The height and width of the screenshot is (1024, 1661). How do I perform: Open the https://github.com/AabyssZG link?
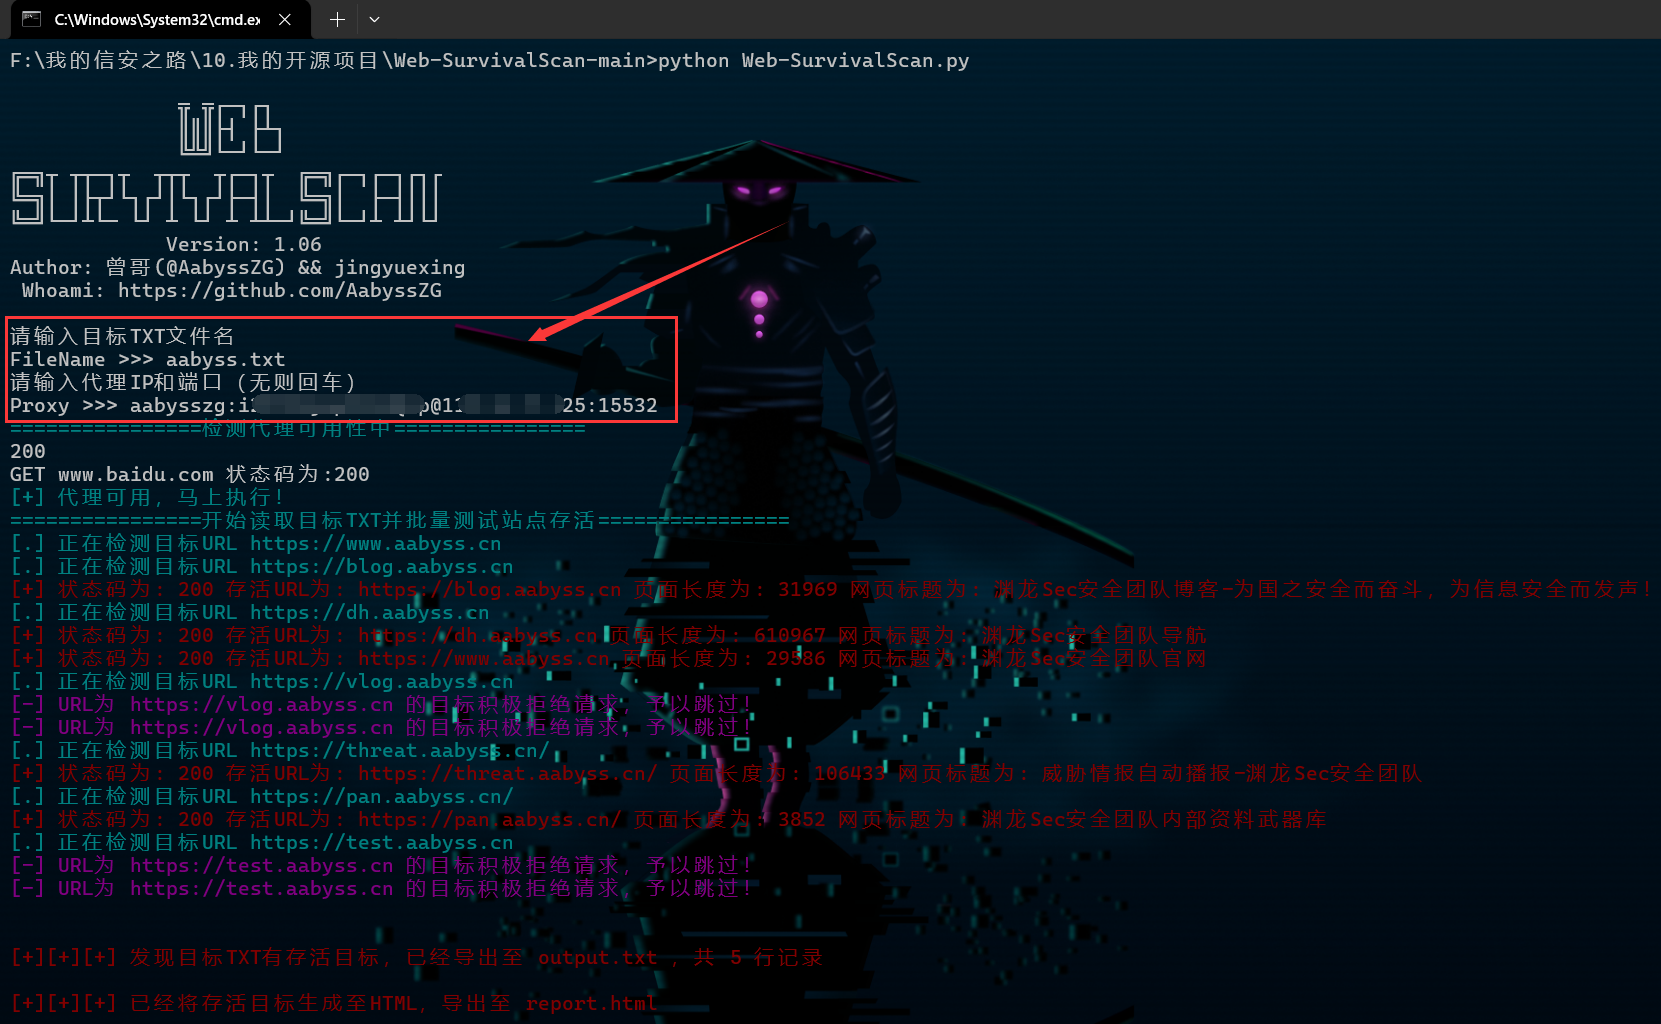280,290
